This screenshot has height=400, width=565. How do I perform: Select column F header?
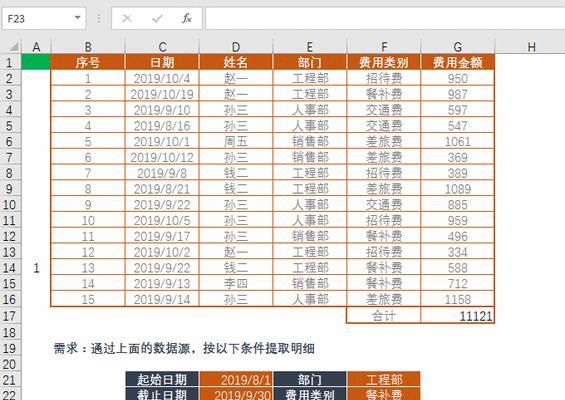384,47
